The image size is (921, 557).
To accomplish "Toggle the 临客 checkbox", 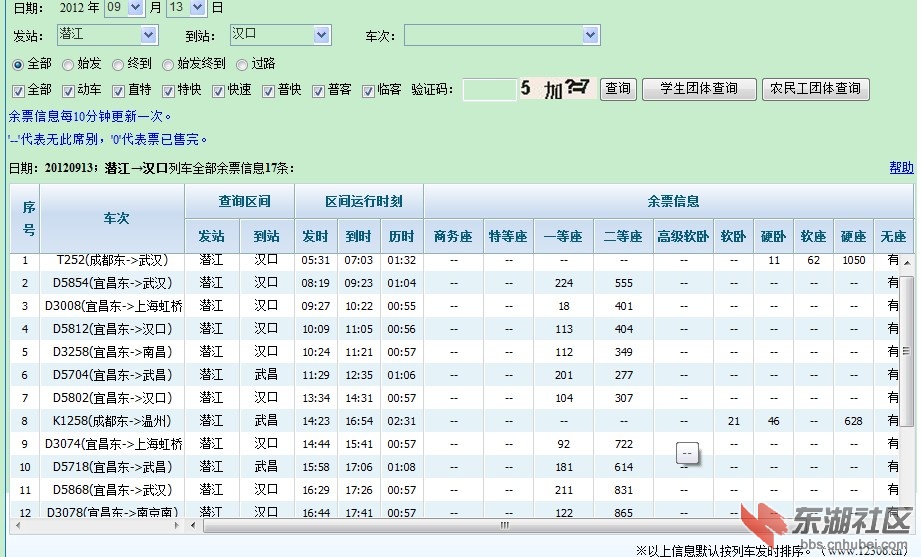I will pos(368,91).
